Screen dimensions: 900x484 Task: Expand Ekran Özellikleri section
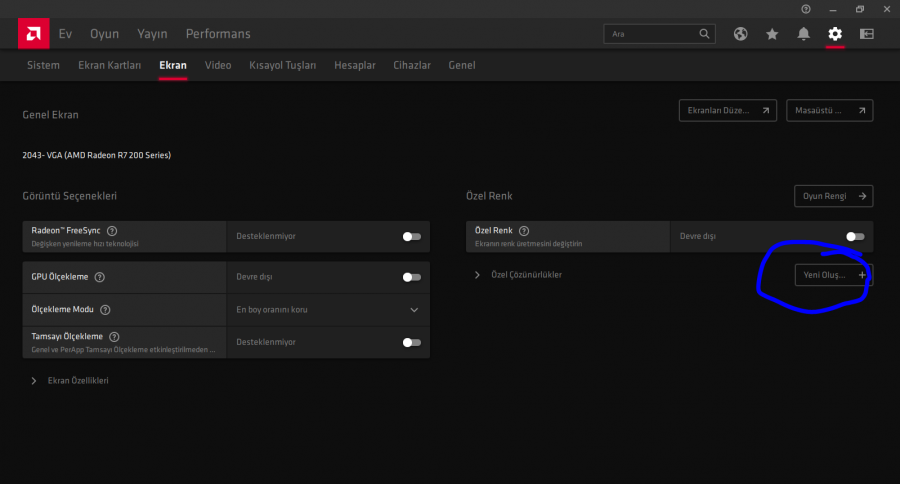[x=35, y=381]
